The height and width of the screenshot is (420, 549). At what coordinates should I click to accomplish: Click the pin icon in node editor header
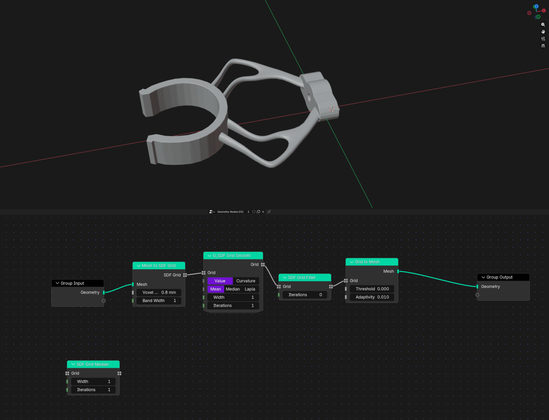269,212
